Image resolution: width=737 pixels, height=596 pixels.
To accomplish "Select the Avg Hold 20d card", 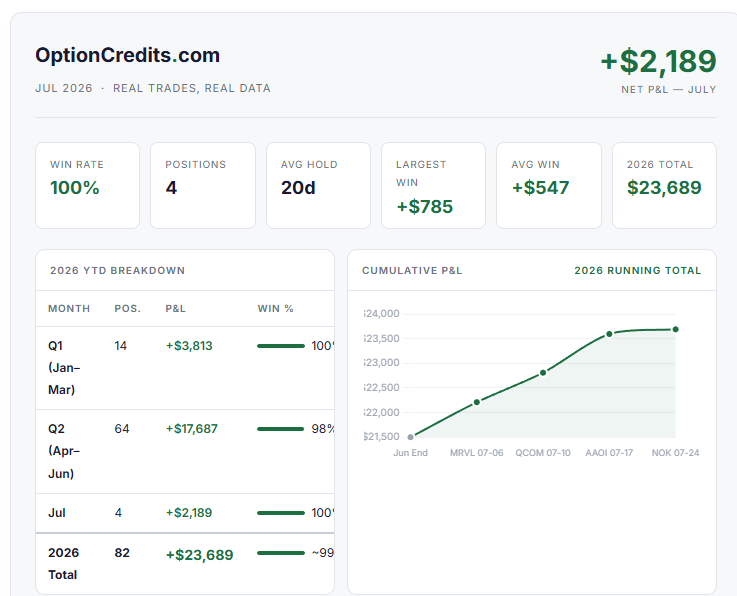I will pyautogui.click(x=318, y=186).
